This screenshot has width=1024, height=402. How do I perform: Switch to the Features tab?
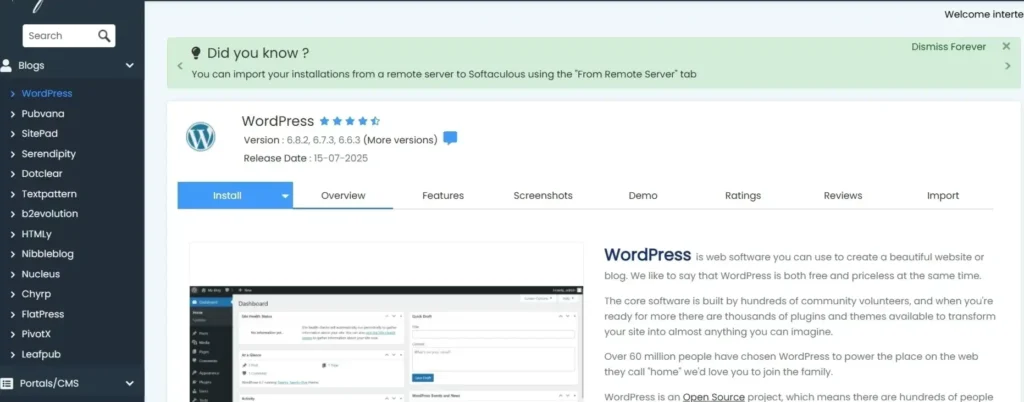[x=443, y=196]
